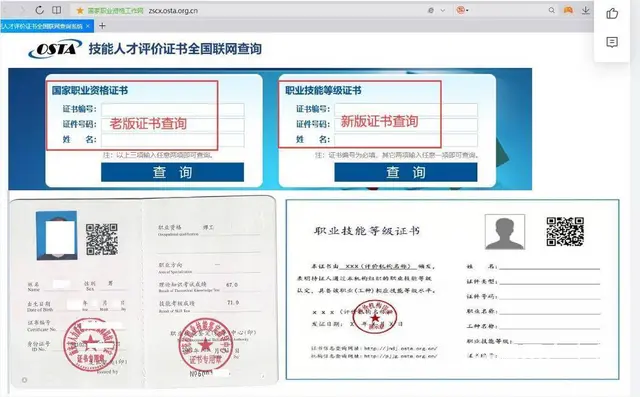Viewport: 640px width, 397px height.
Task: Click 查询 button under 职业技能等级证书
Action: 406,172
